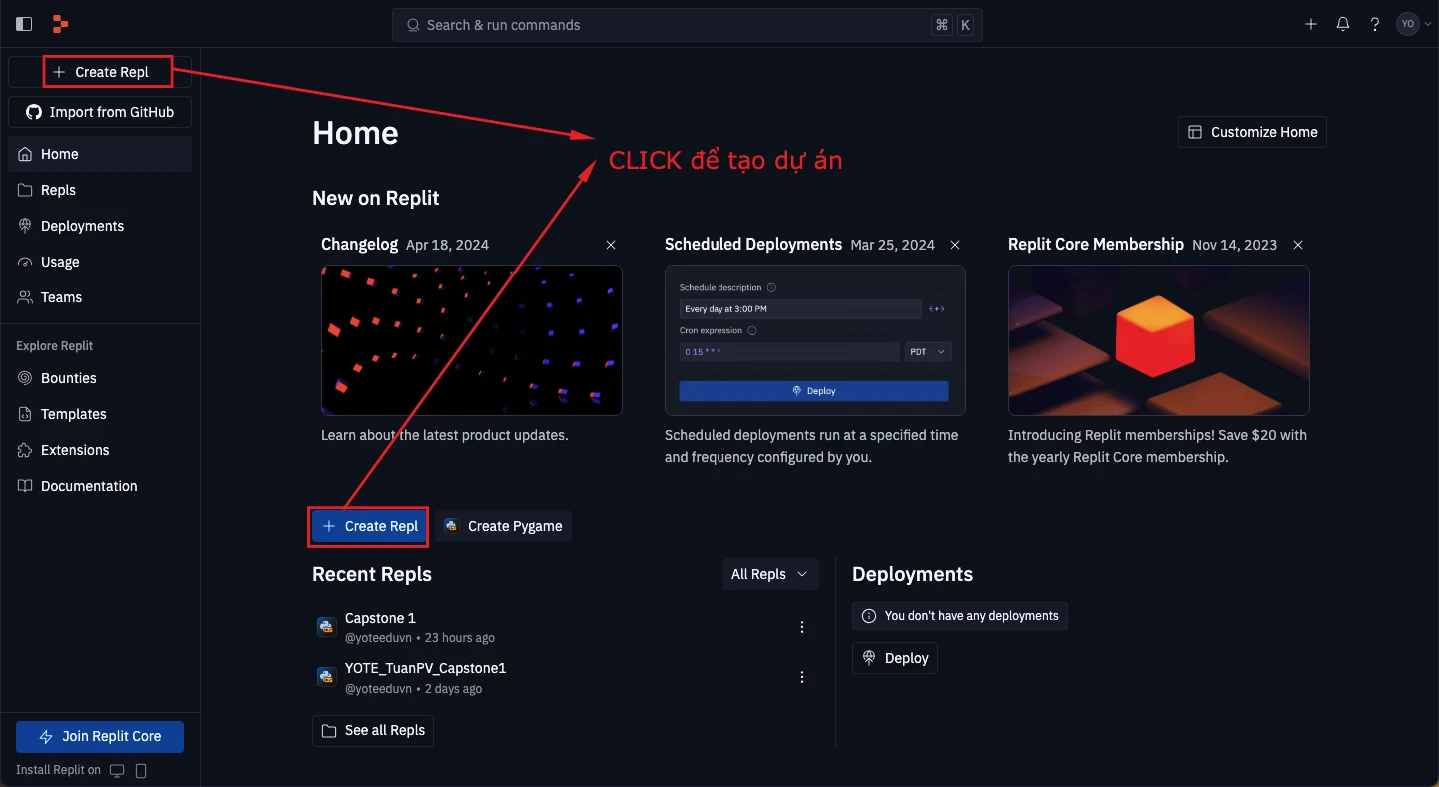Image resolution: width=1439 pixels, height=787 pixels.
Task: Click the blue Create Repl button
Action: (369, 526)
